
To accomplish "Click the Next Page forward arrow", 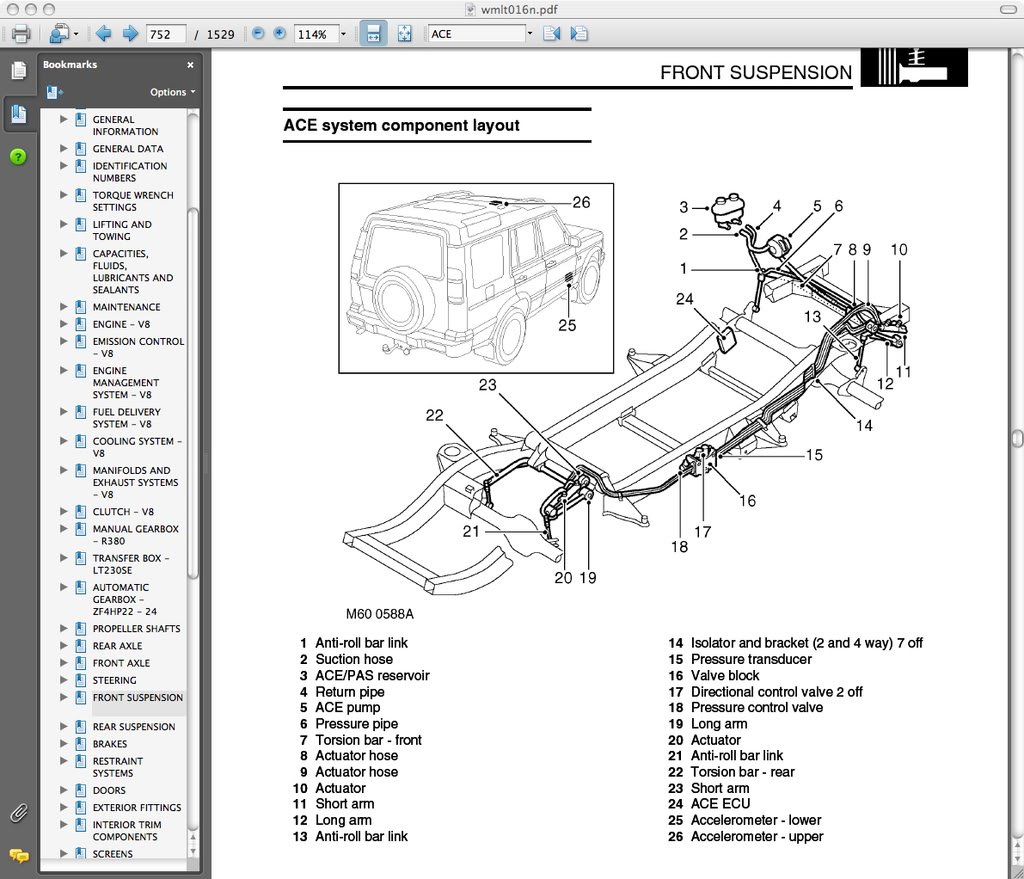I will click(128, 33).
